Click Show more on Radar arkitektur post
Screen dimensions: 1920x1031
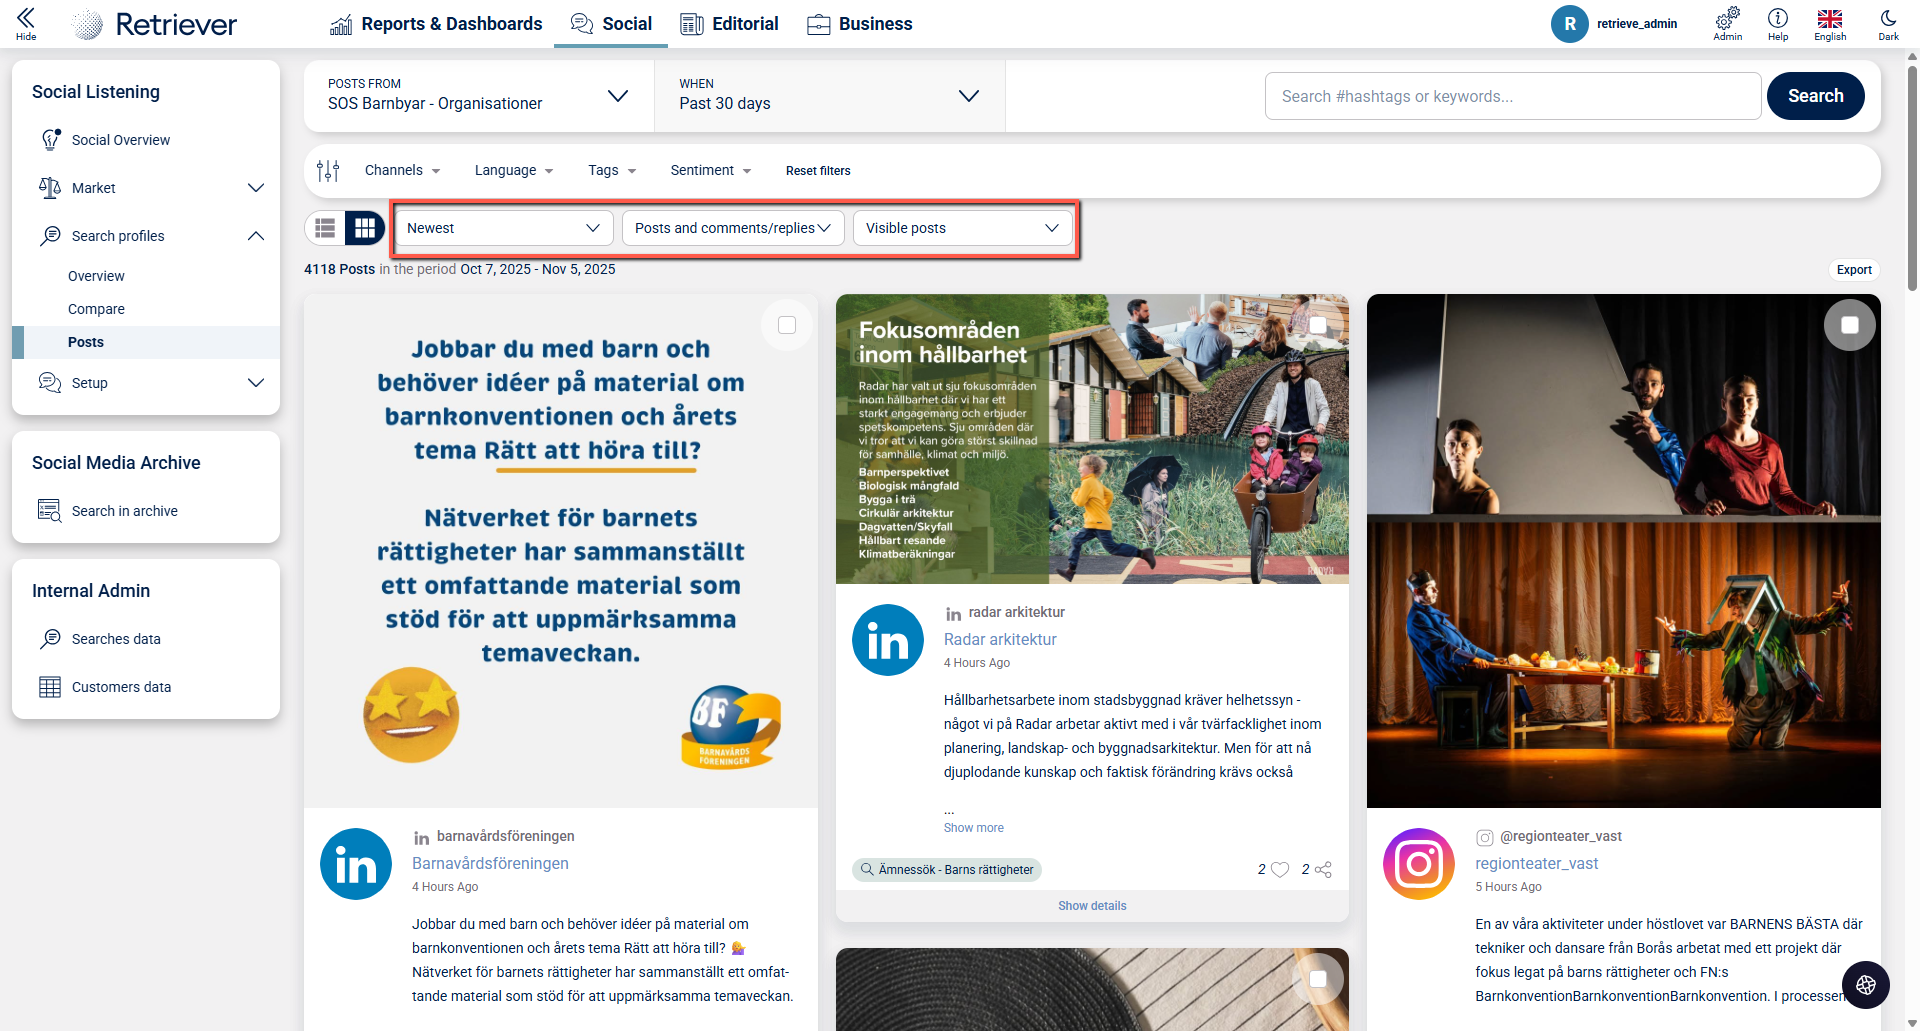[x=974, y=828]
